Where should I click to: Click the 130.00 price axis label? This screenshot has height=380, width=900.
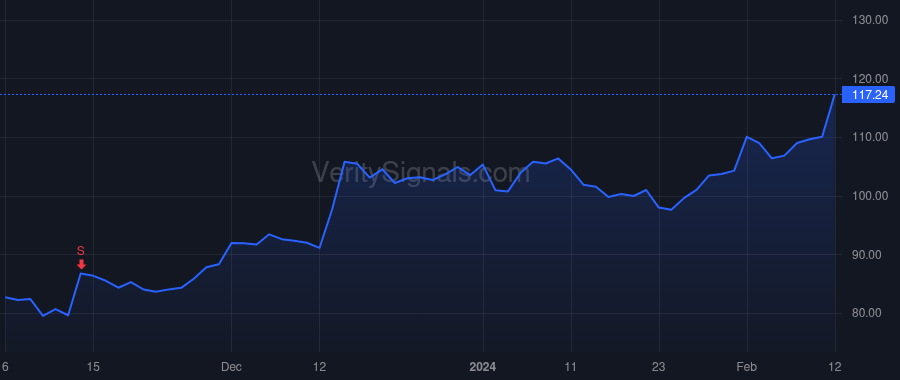coord(870,20)
